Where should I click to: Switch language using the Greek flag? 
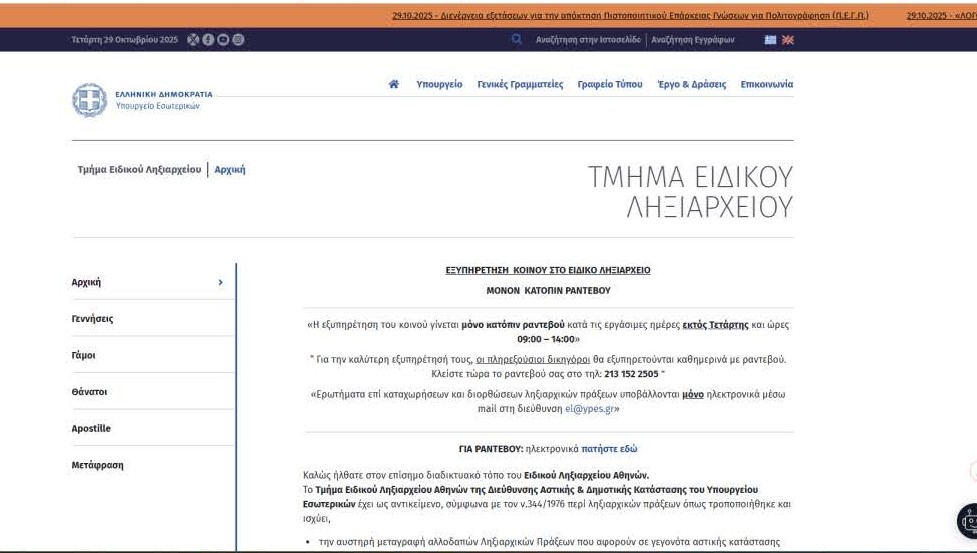(770, 40)
